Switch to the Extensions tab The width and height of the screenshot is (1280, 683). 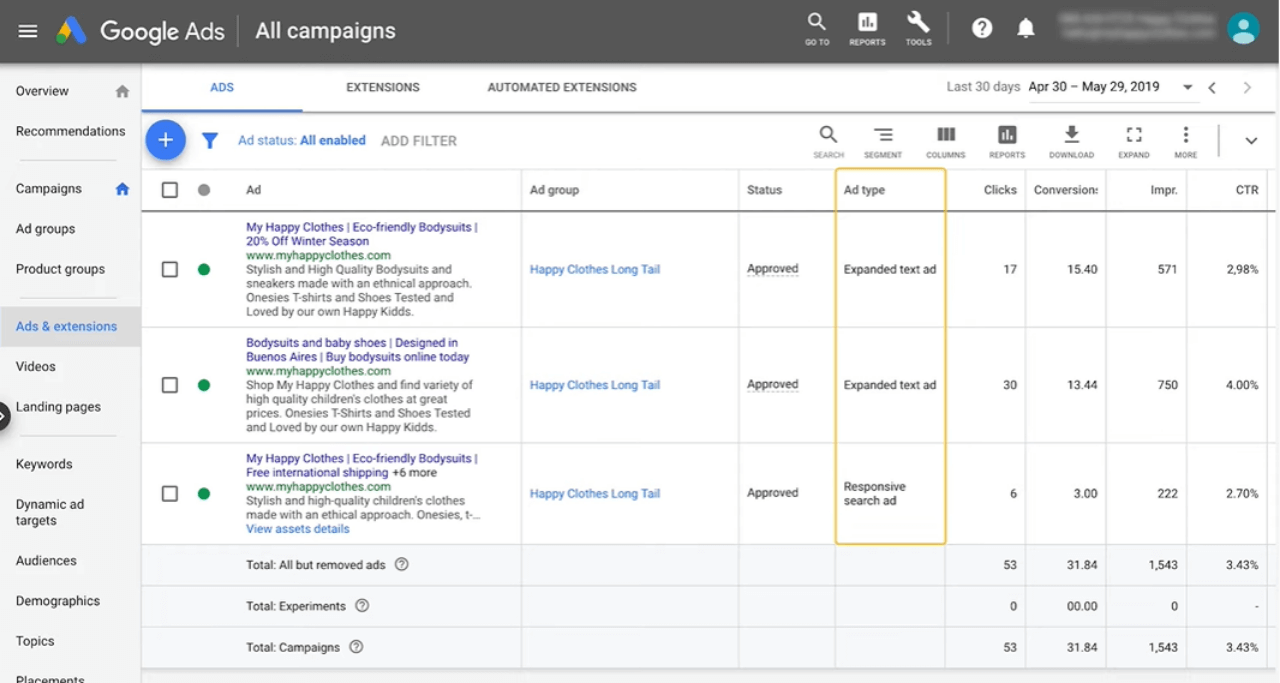(383, 88)
